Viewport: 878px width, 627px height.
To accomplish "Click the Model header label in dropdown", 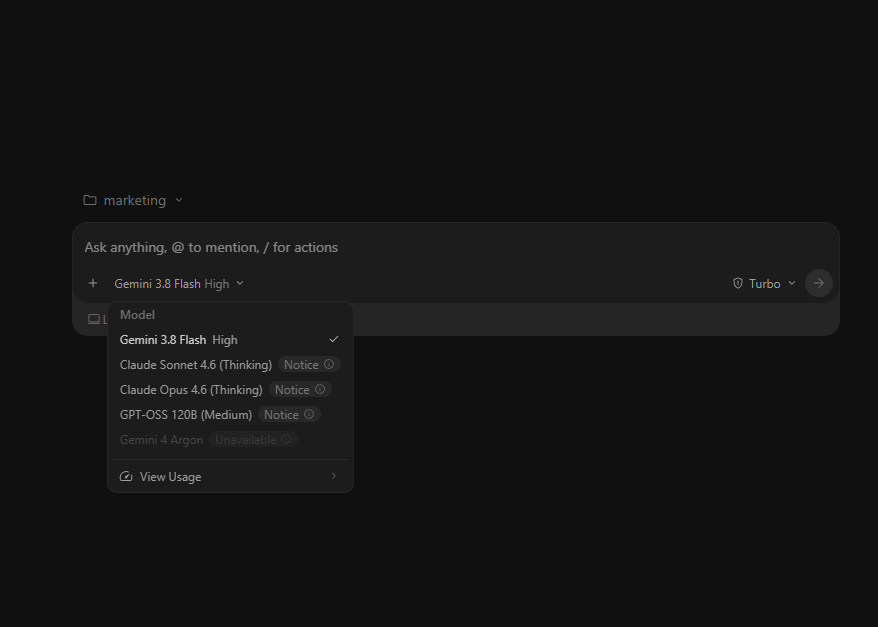I will (x=137, y=315).
